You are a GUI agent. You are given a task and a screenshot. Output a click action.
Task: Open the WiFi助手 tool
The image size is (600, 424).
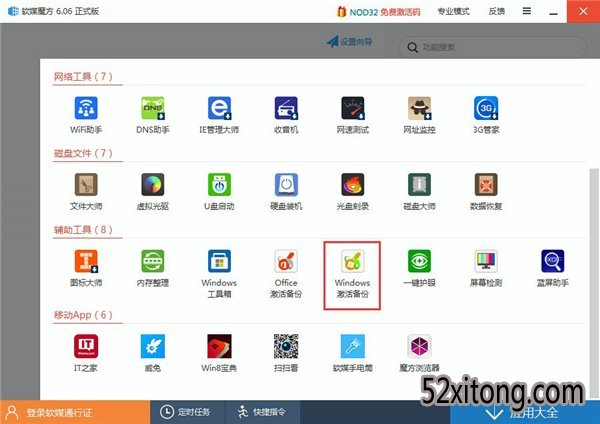click(x=86, y=108)
